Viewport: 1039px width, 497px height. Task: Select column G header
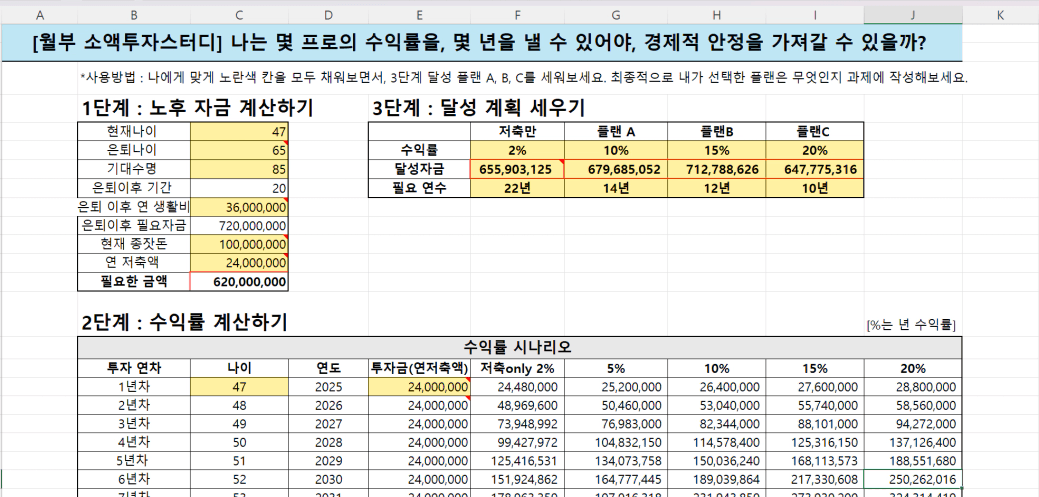[616, 15]
